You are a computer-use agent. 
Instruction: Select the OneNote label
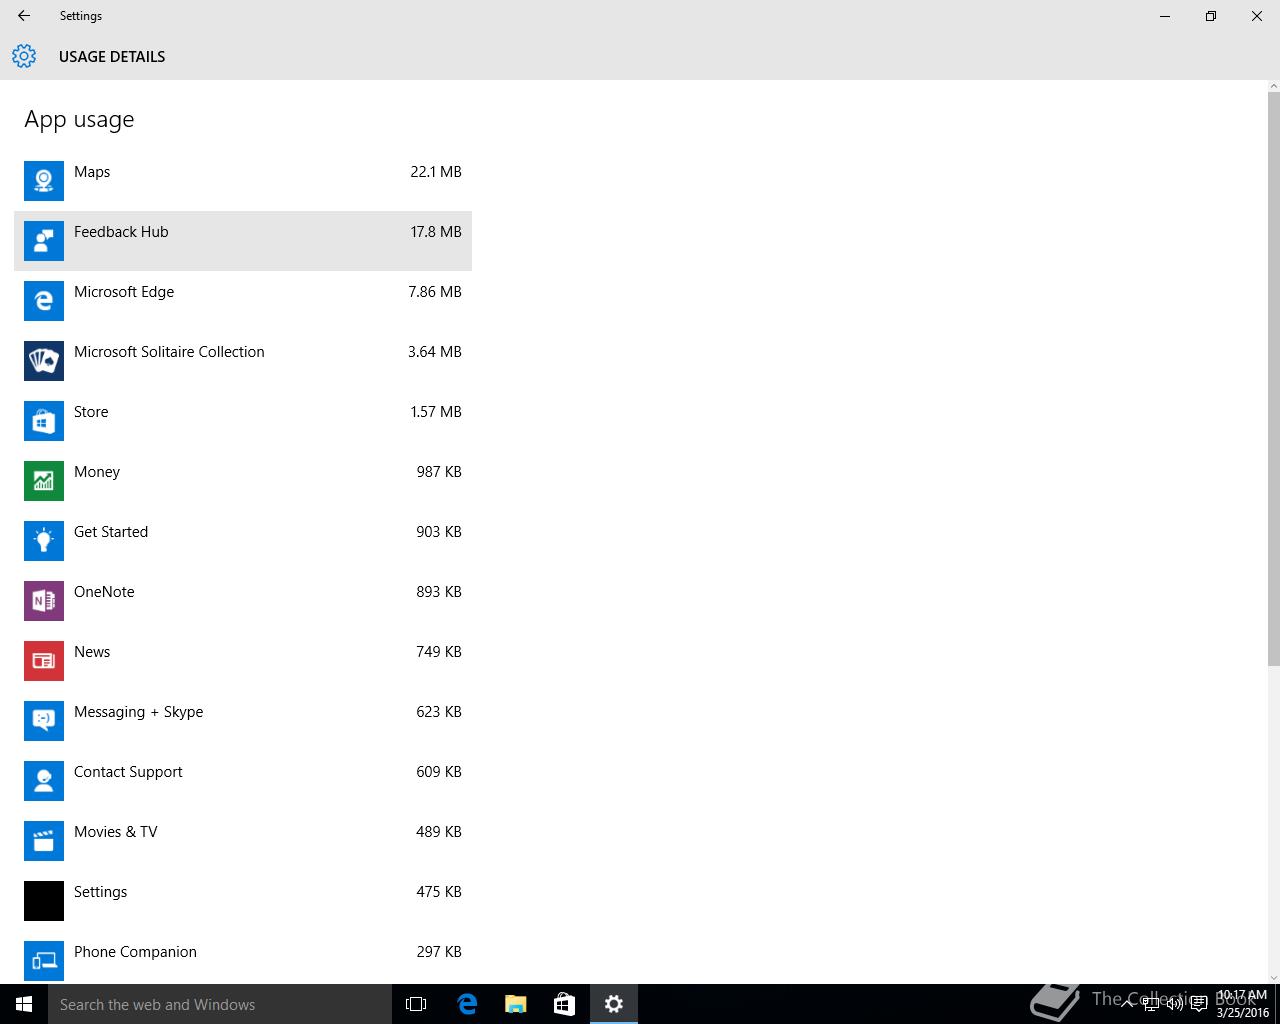(104, 592)
